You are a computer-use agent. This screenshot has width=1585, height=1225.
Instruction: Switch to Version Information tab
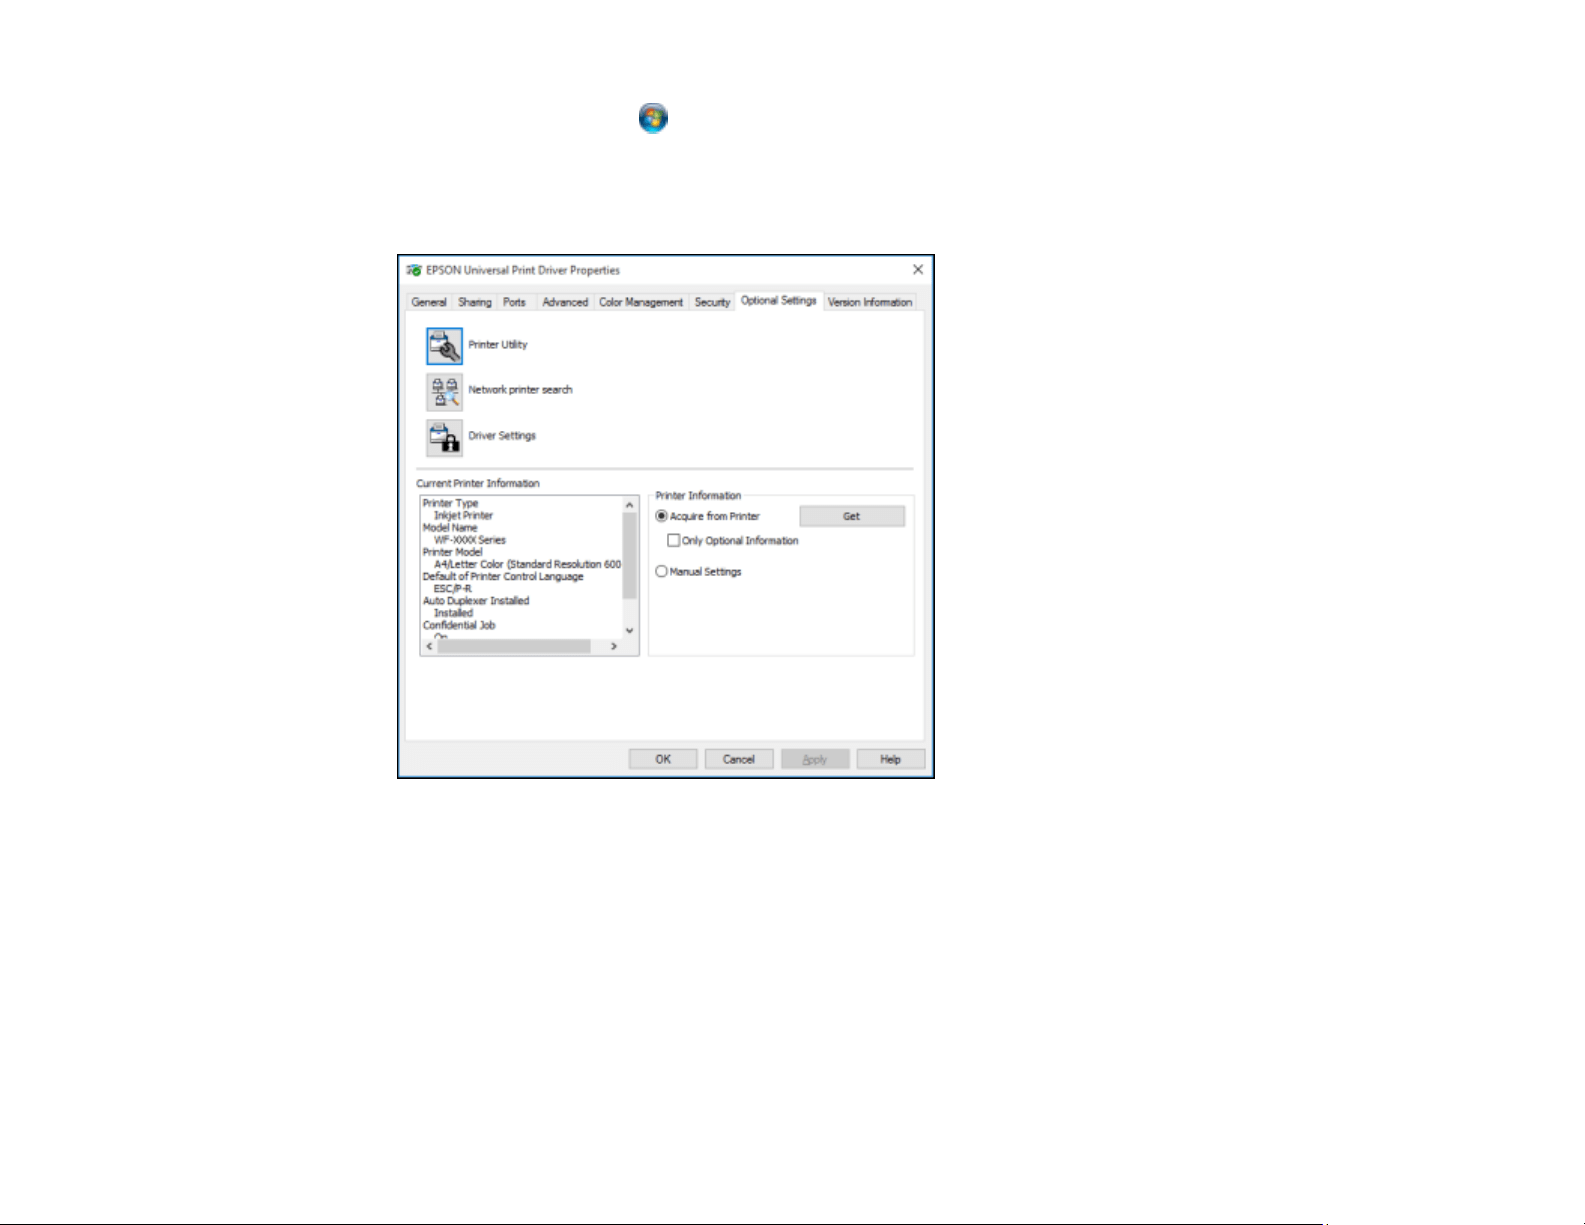click(870, 302)
